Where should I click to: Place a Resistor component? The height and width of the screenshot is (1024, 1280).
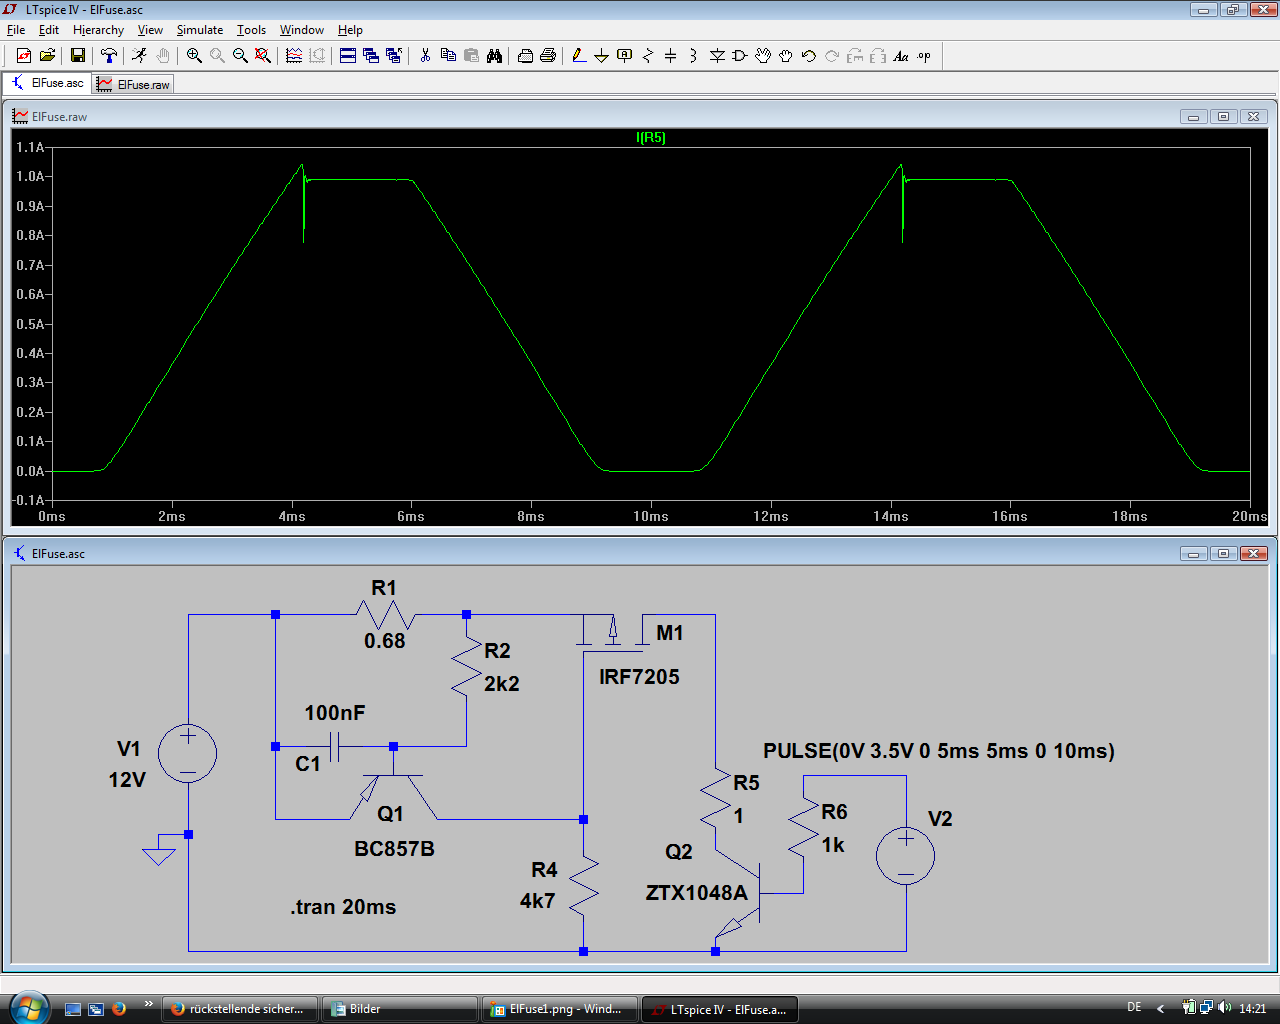648,56
